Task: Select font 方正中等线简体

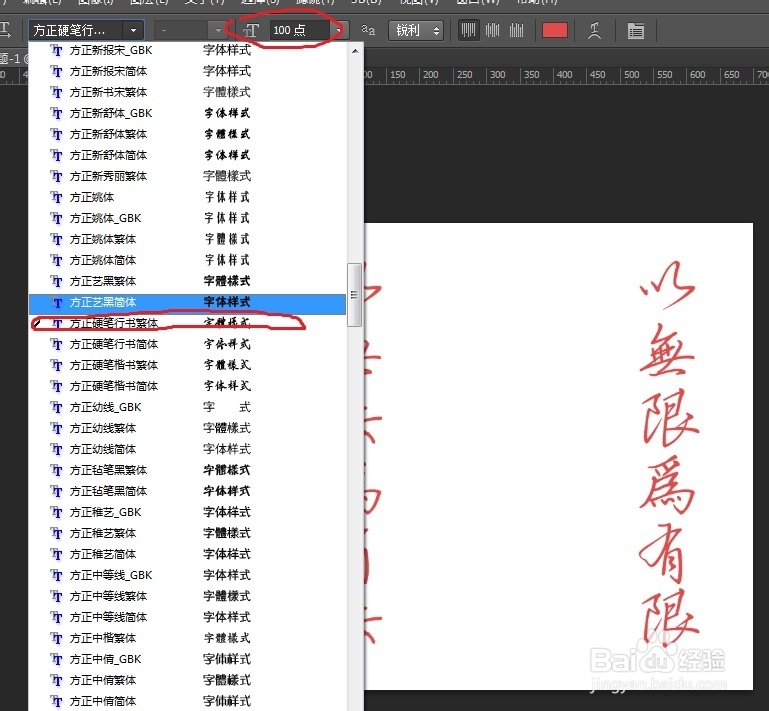Action: pyautogui.click(x=187, y=617)
